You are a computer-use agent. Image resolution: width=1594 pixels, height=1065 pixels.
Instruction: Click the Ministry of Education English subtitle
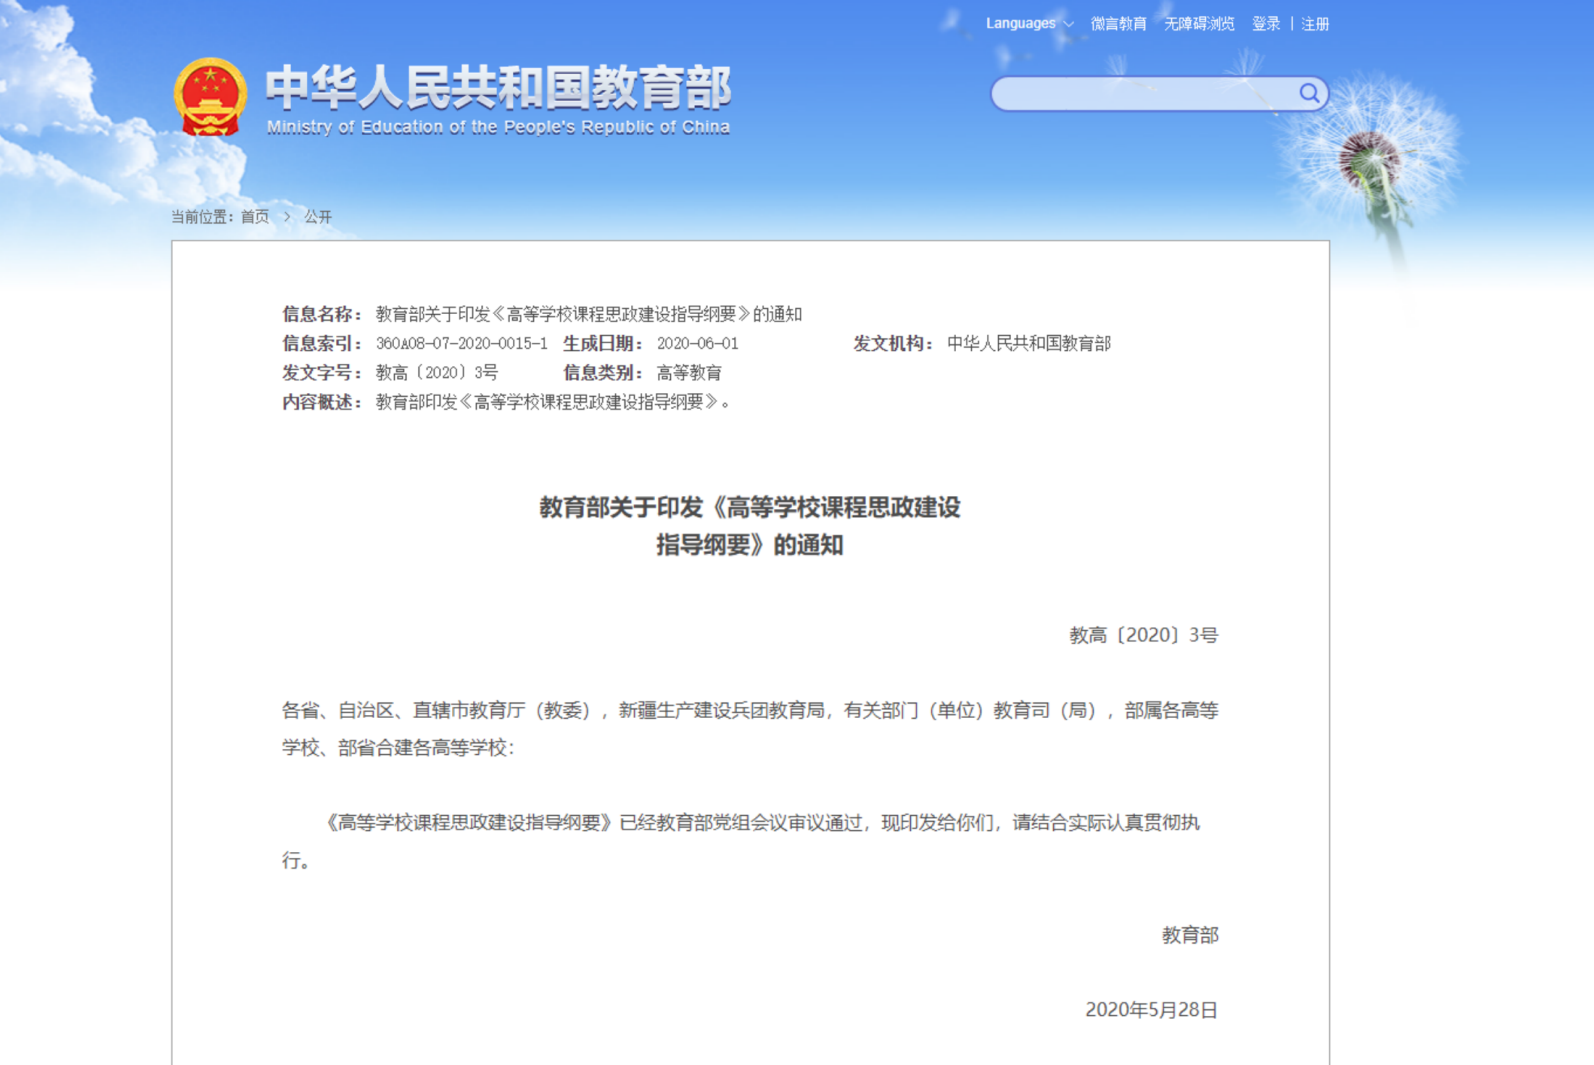(x=498, y=127)
